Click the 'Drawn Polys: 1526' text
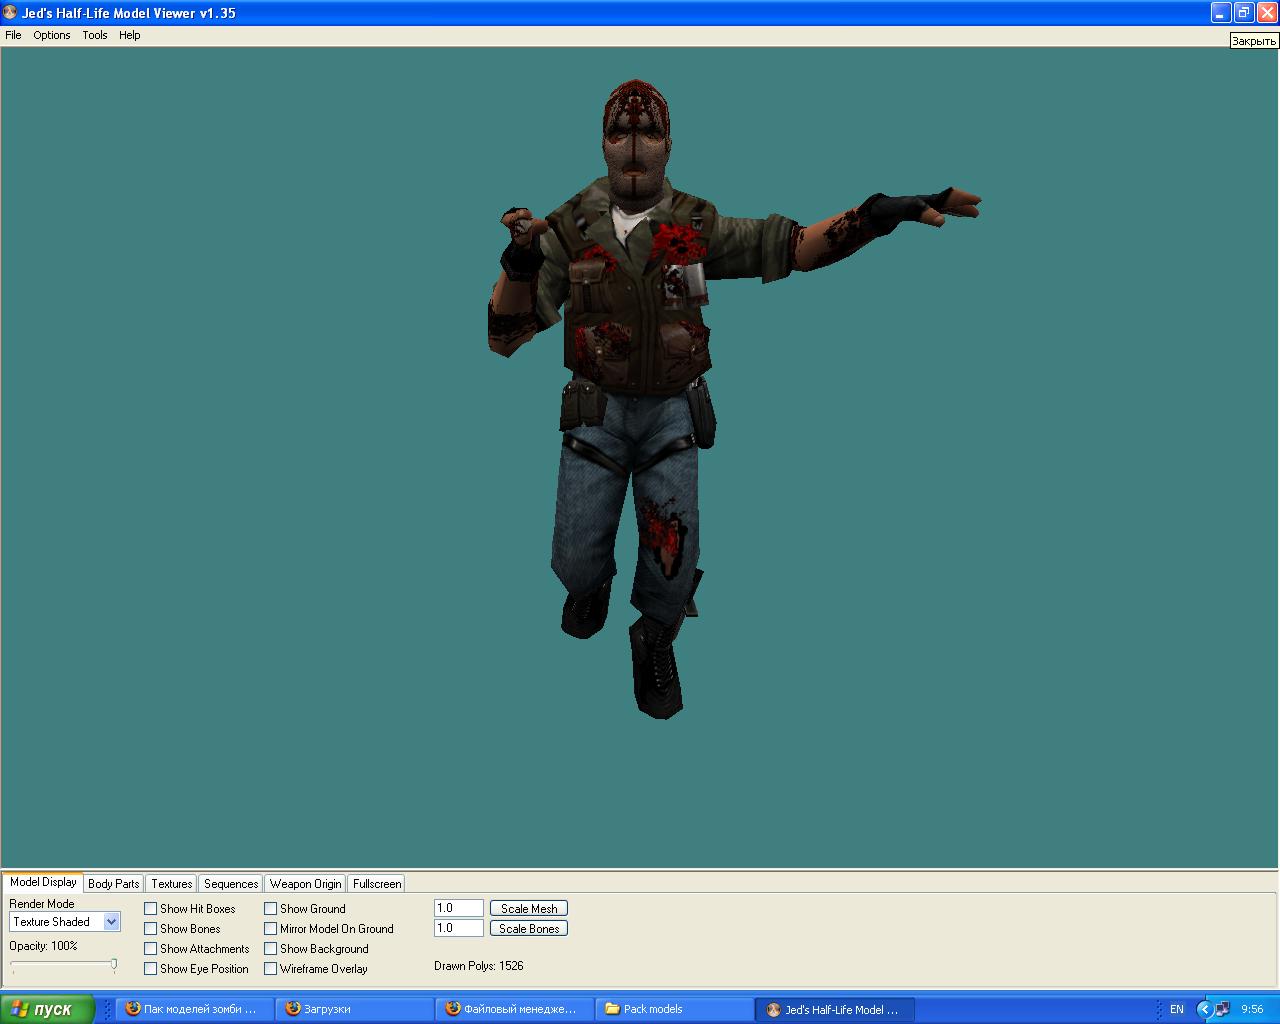Viewport: 1280px width, 1024px height. pyautogui.click(x=479, y=966)
